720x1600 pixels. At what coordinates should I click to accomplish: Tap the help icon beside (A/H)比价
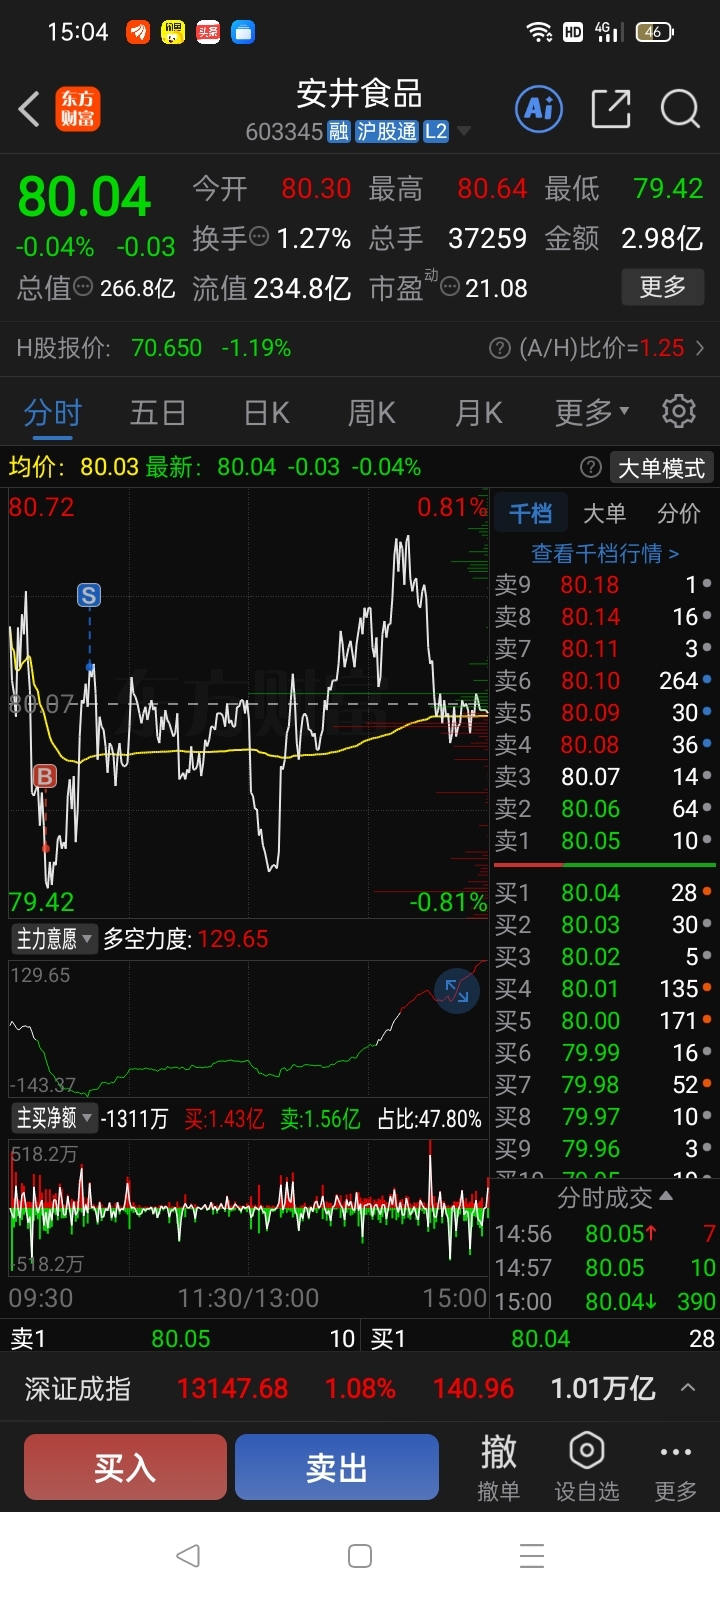point(500,348)
